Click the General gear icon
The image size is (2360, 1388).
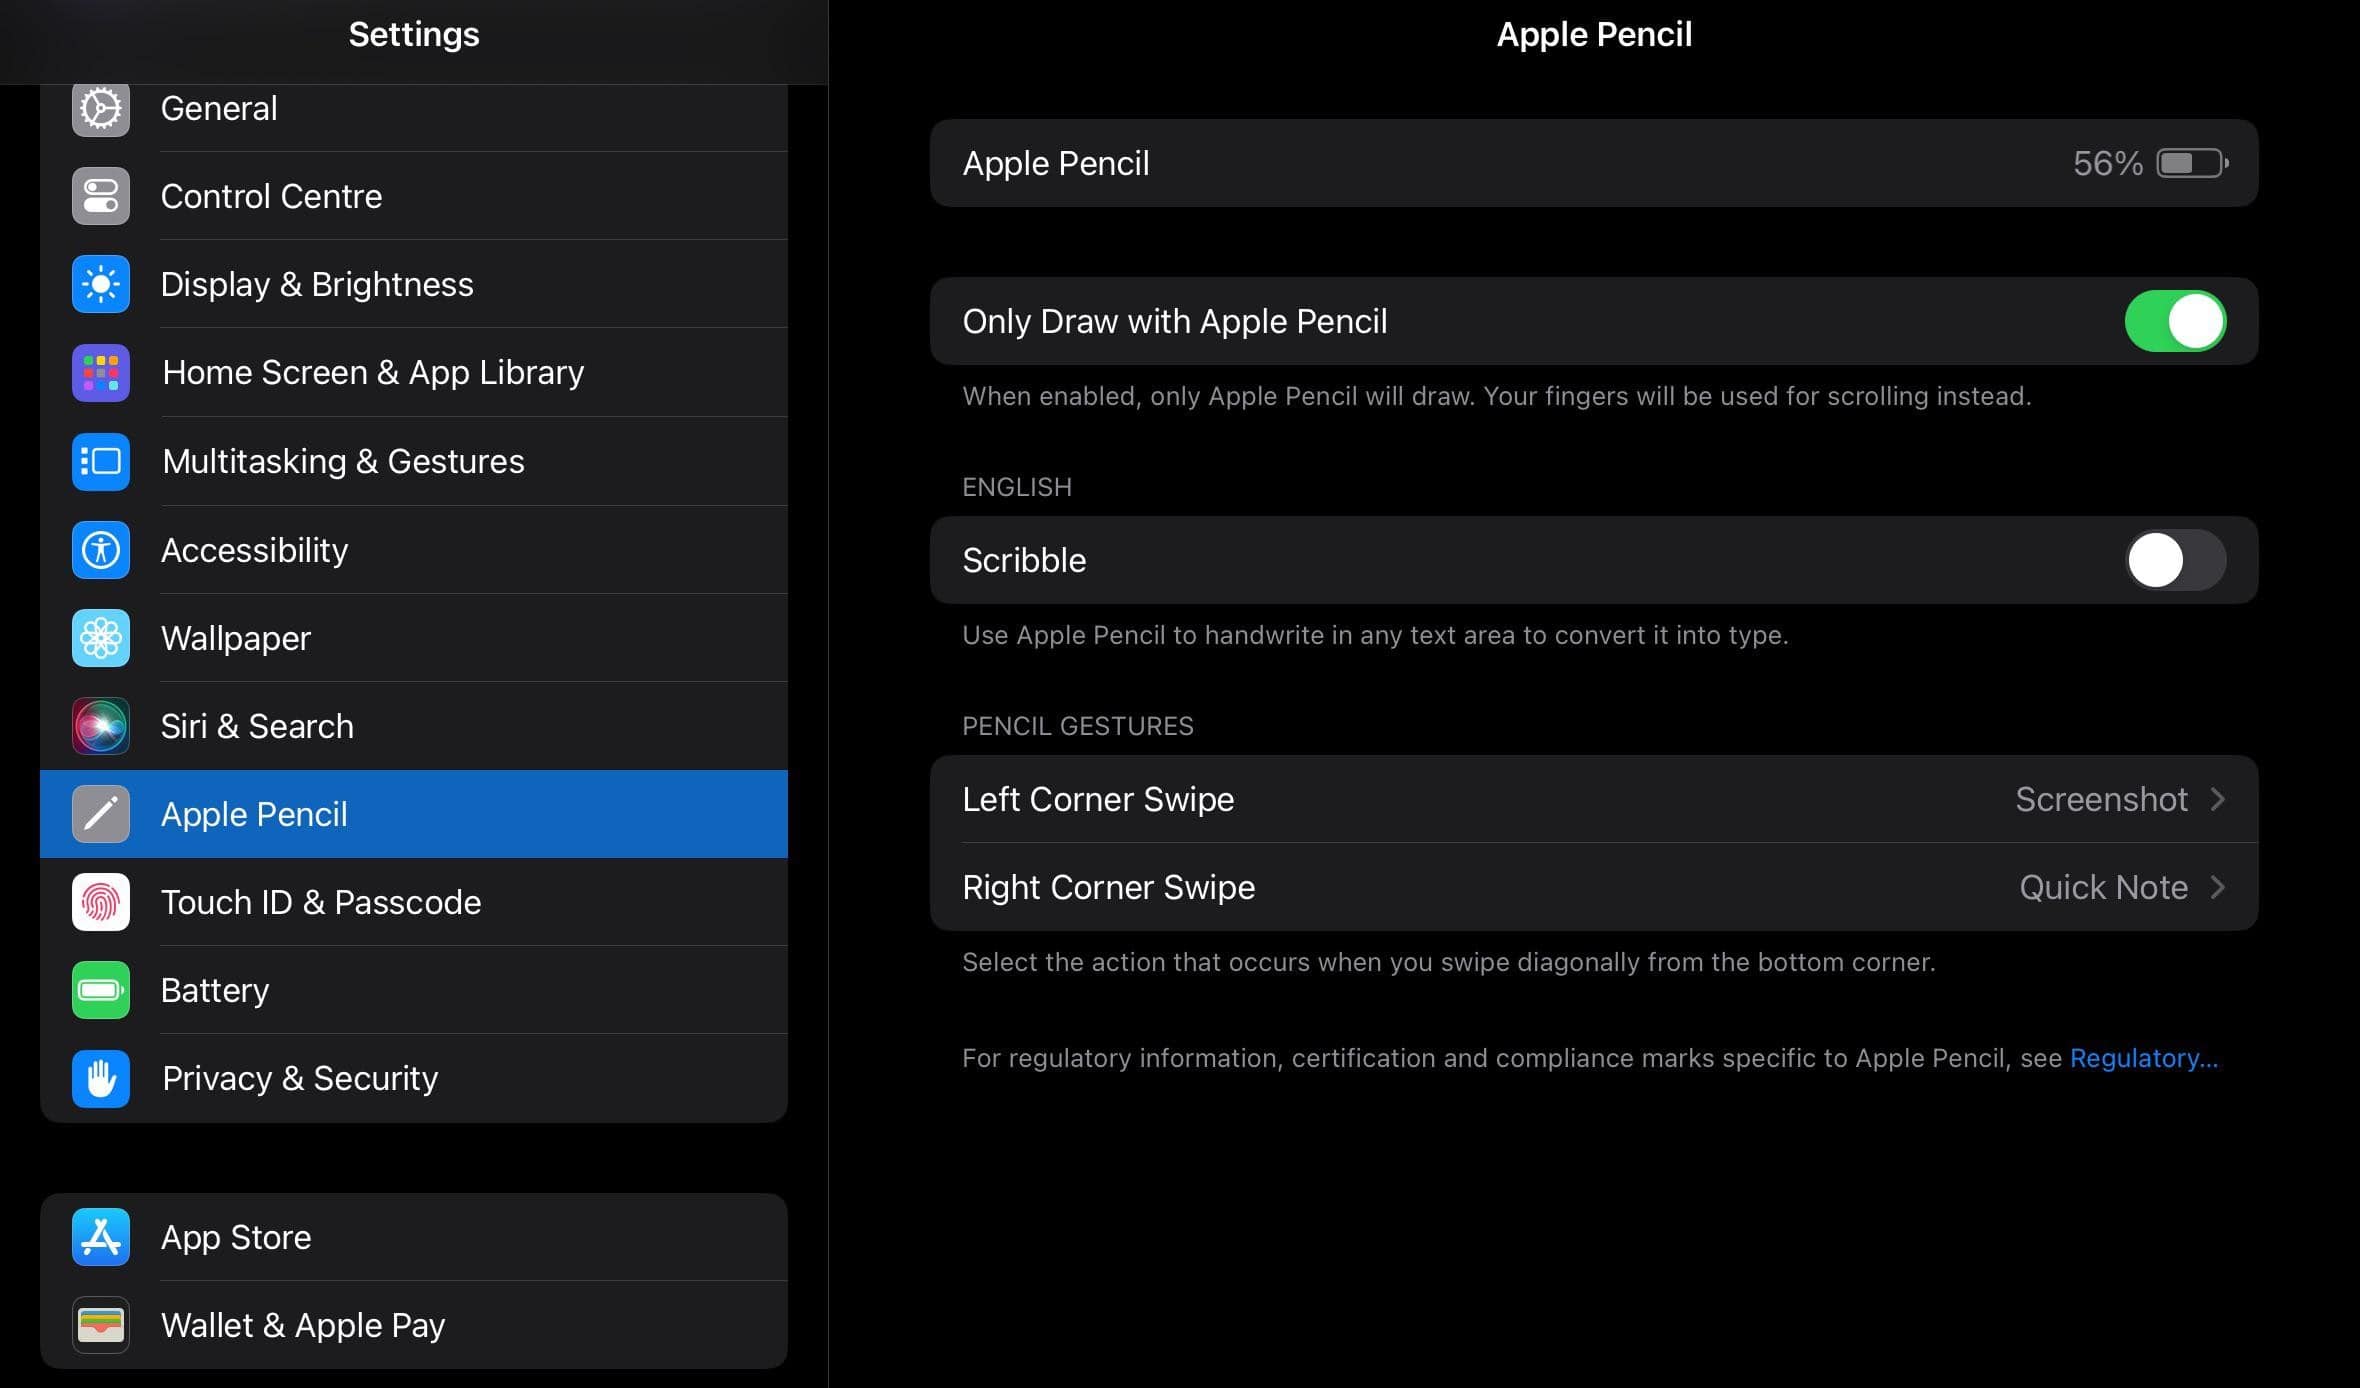pos(101,108)
